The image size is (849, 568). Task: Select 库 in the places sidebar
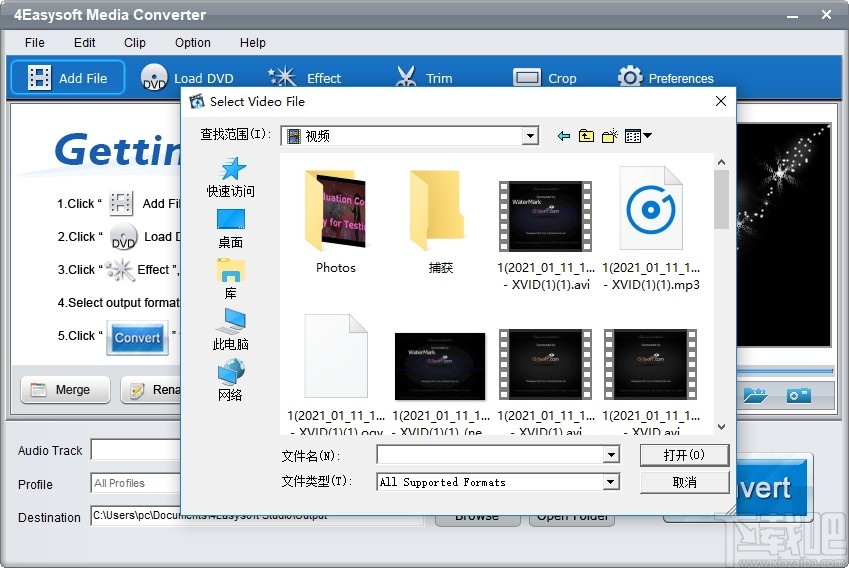click(x=231, y=279)
